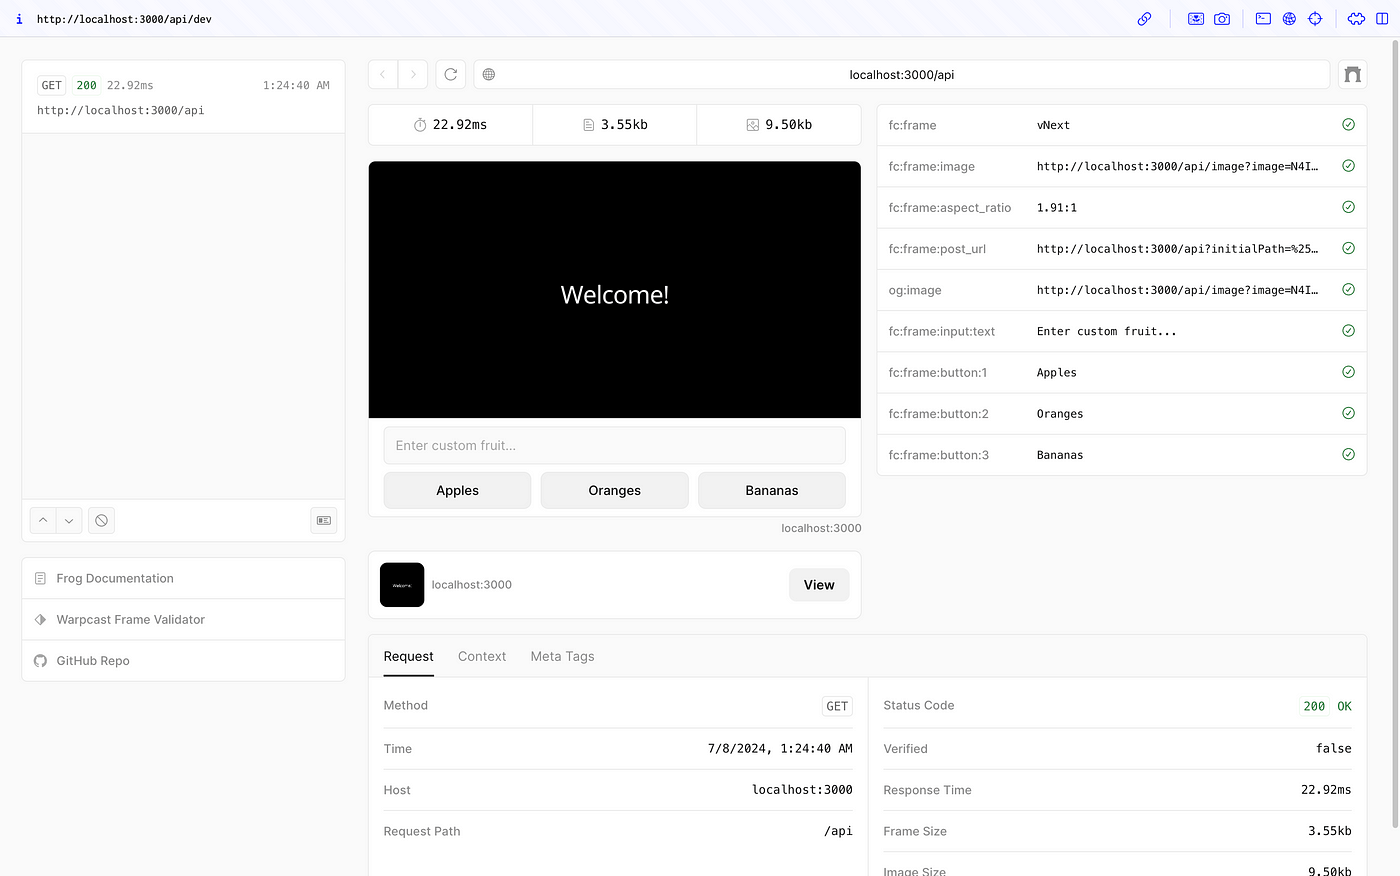The height and width of the screenshot is (876, 1400).
Task: Click the copy link chain icon
Action: [x=1144, y=19]
